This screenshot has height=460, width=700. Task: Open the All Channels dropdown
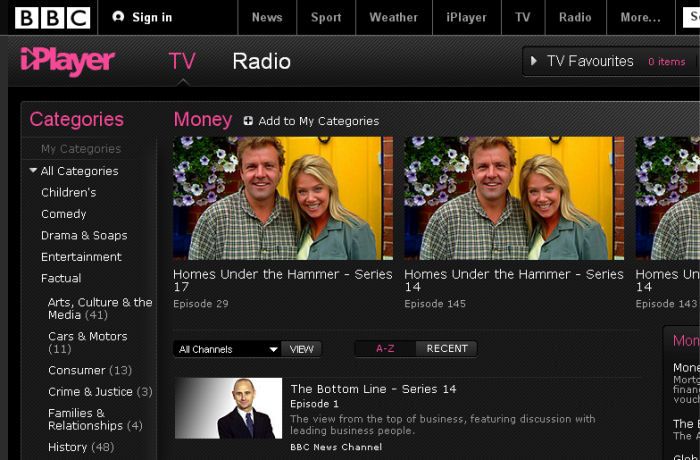click(227, 349)
